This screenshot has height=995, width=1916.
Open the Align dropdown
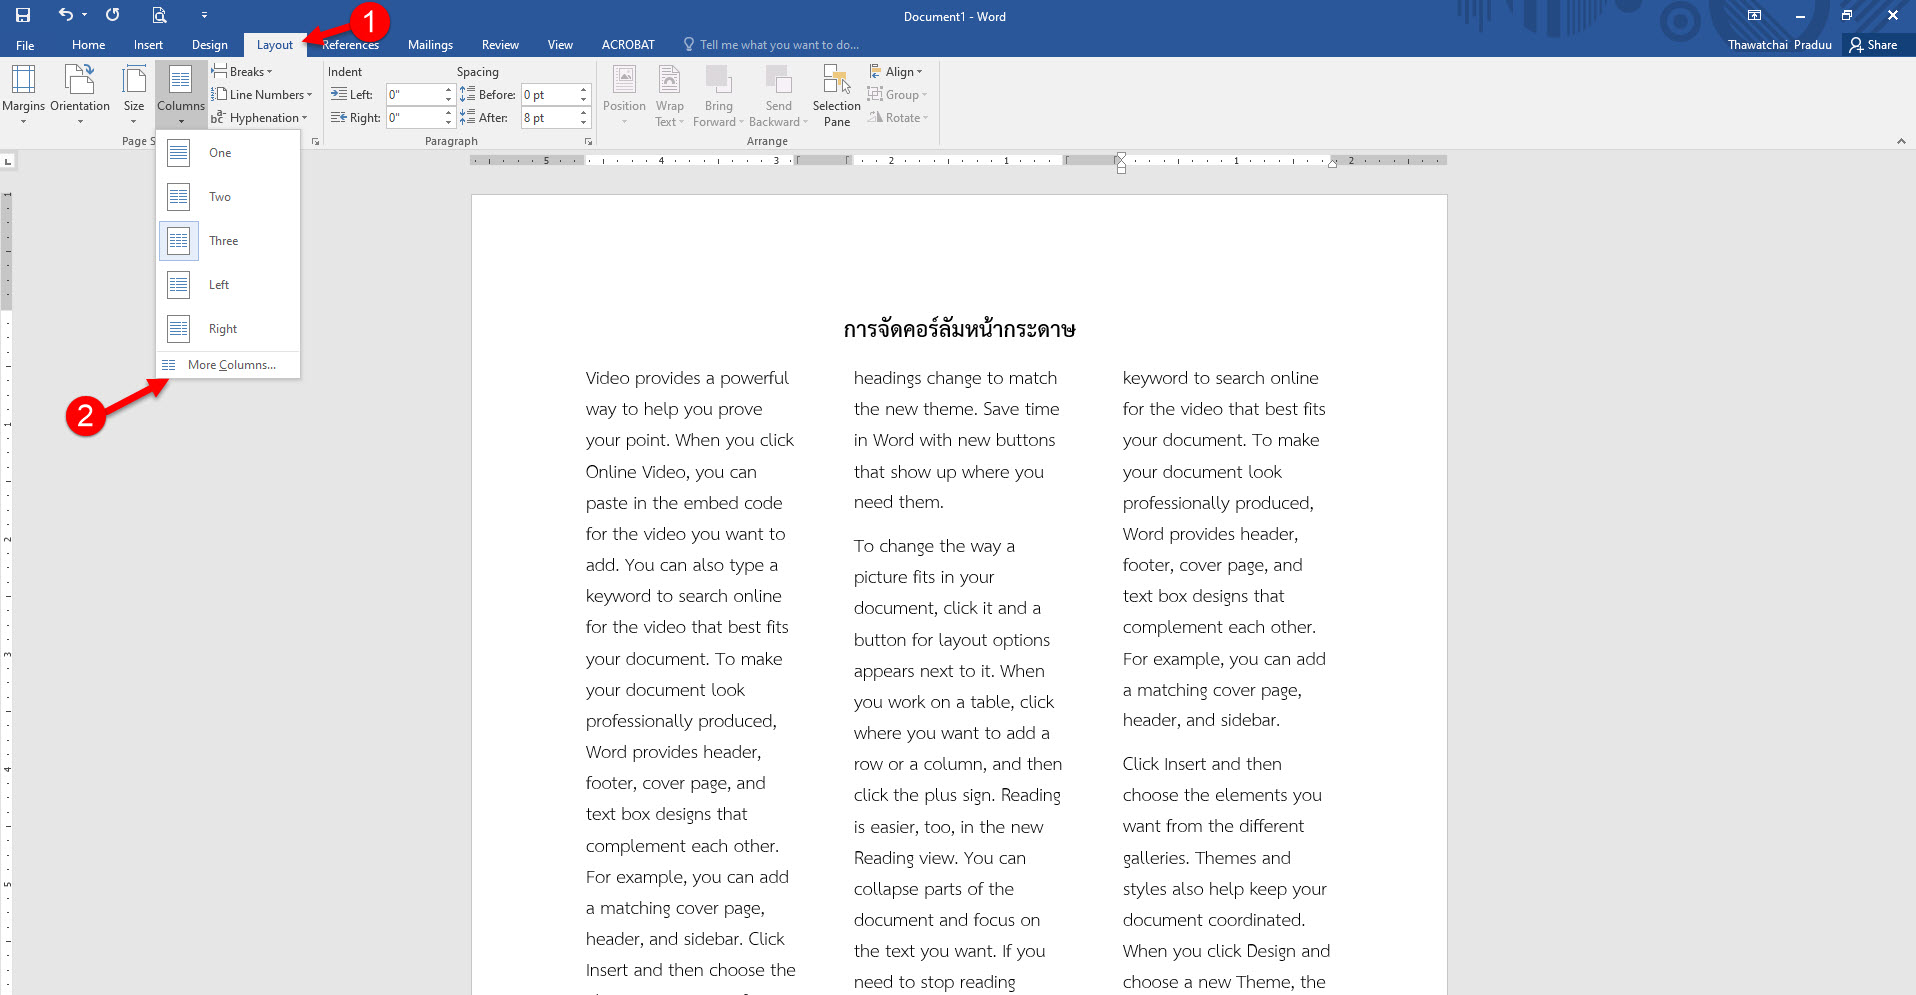pos(896,72)
